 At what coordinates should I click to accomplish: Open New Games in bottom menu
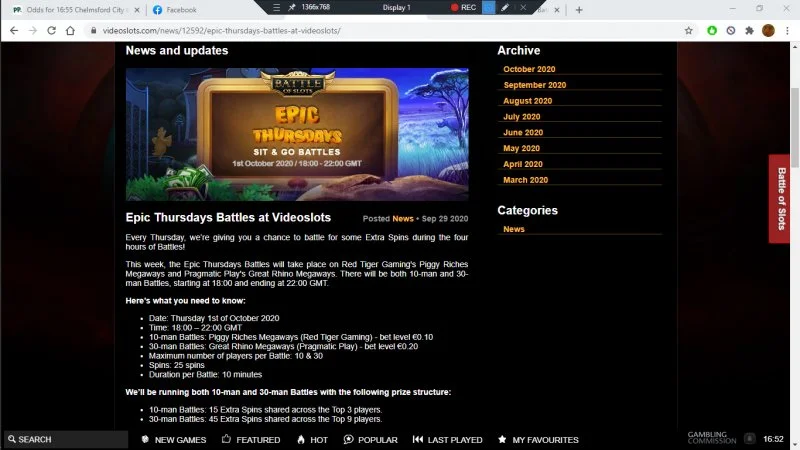pos(173,439)
